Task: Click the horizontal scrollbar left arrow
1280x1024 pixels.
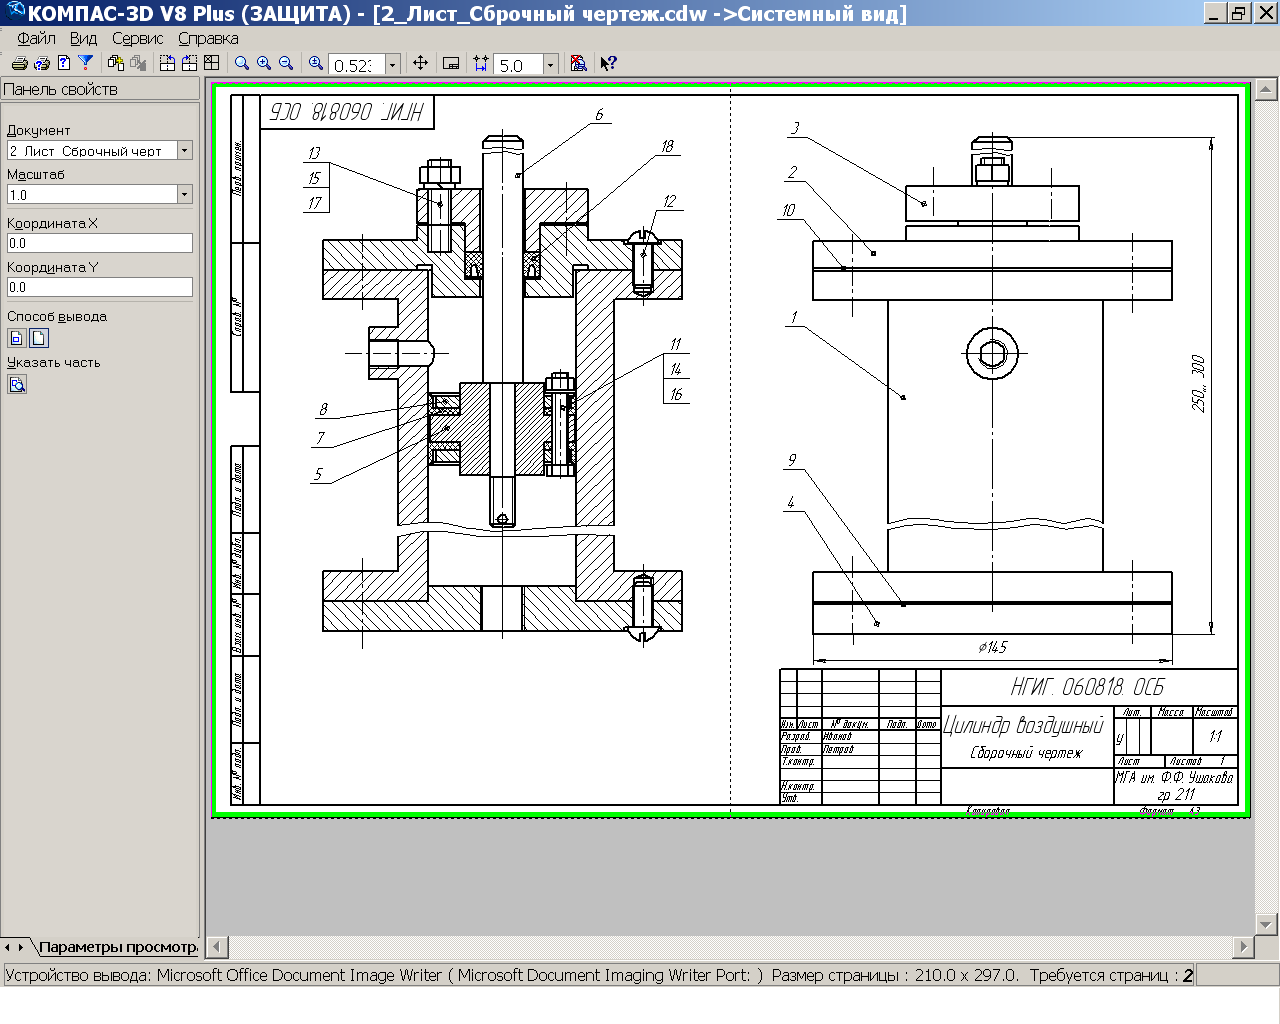Action: [218, 946]
